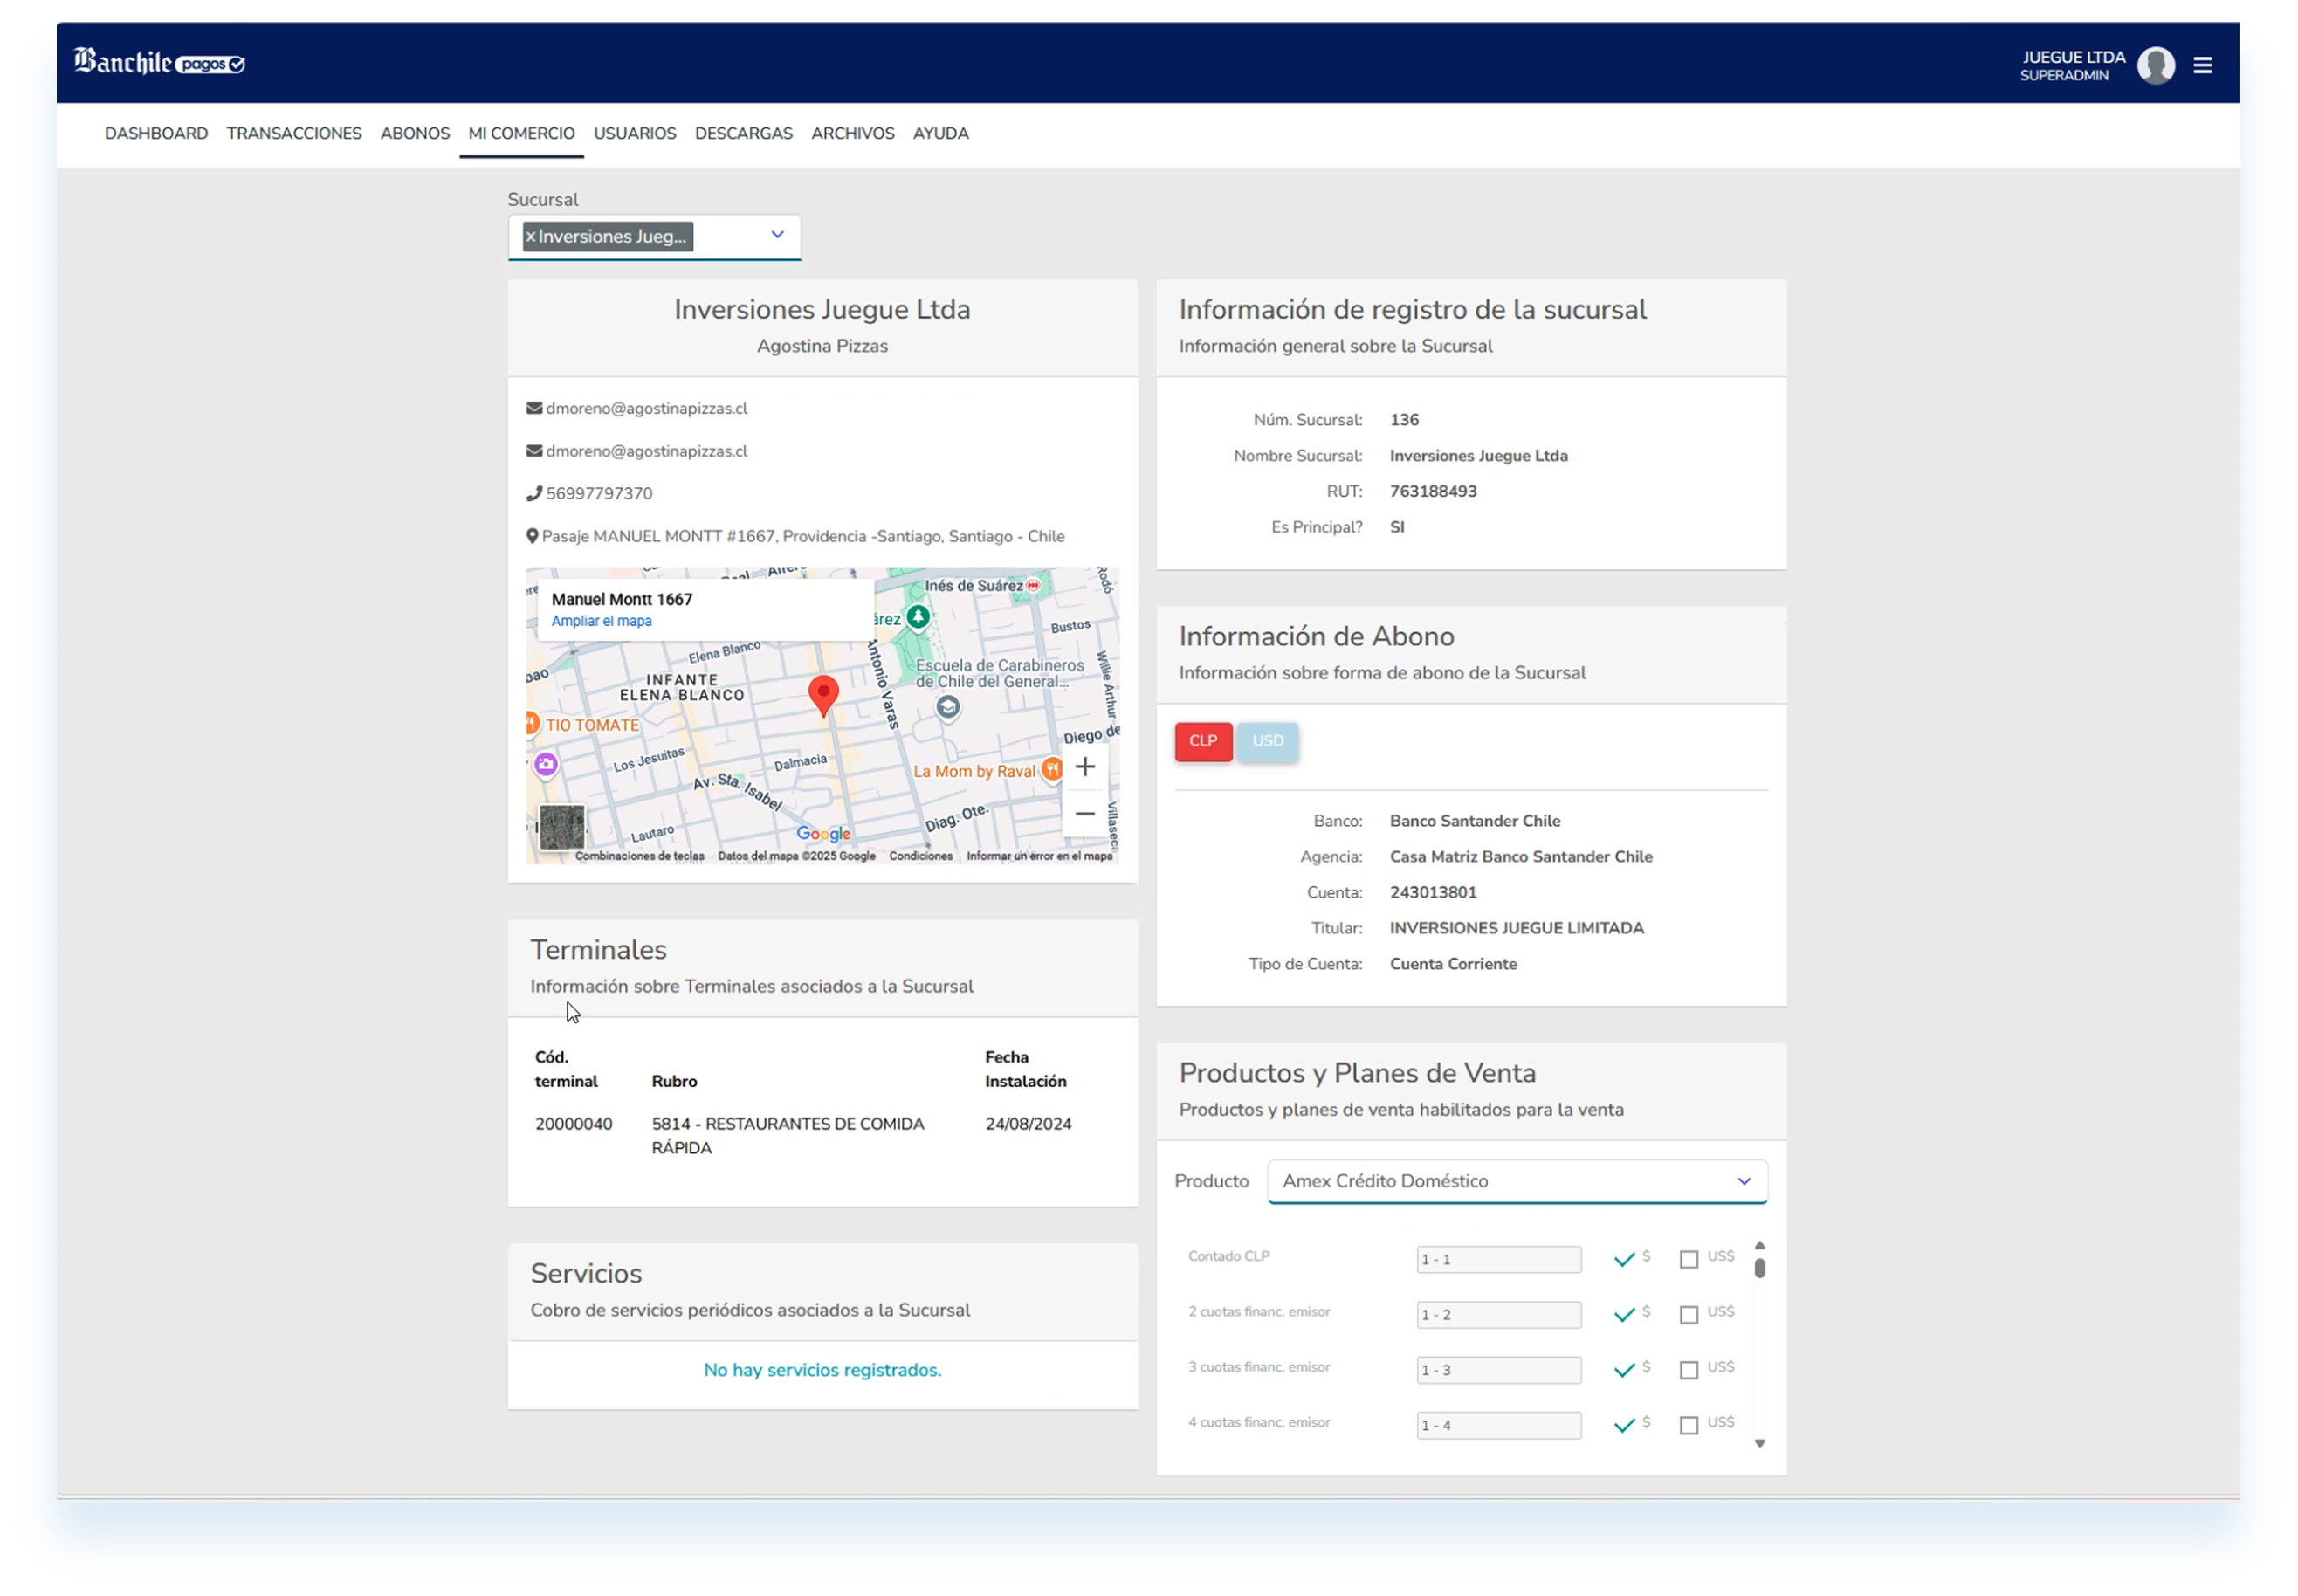Toggle the $ check for 4 cuotas financ. emisor

tap(1623, 1424)
